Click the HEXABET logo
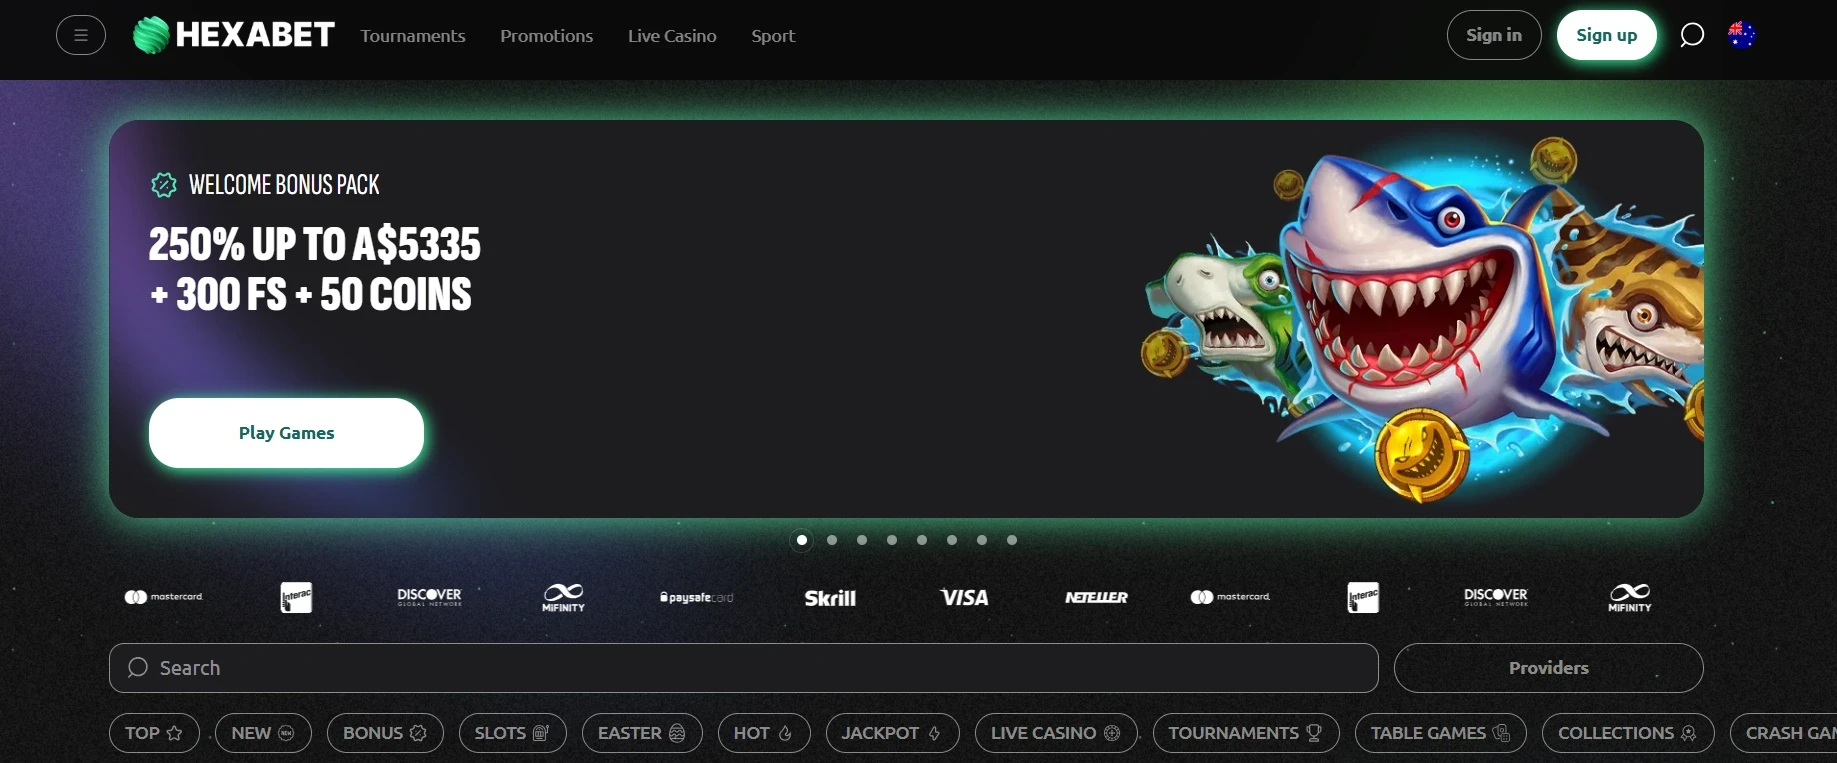This screenshot has height=763, width=1837. coord(234,35)
